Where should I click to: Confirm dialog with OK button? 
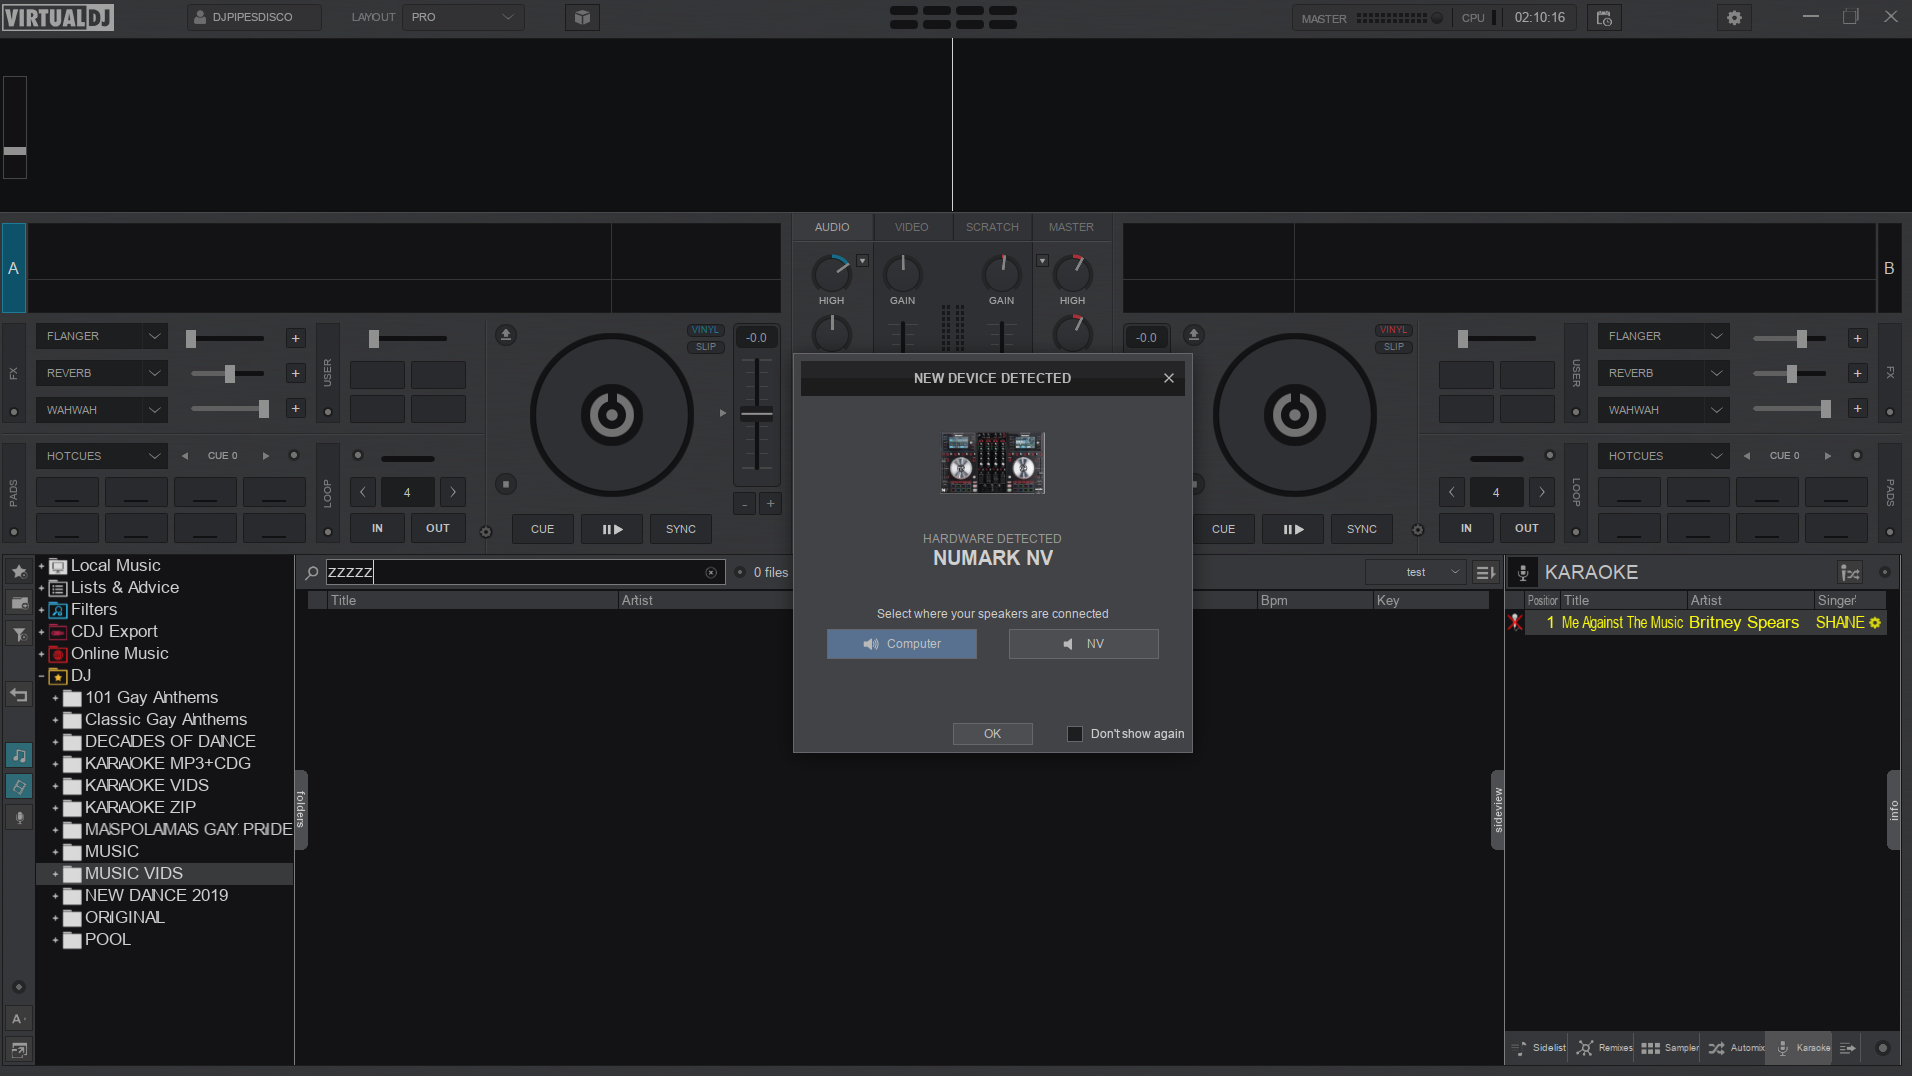tap(992, 734)
